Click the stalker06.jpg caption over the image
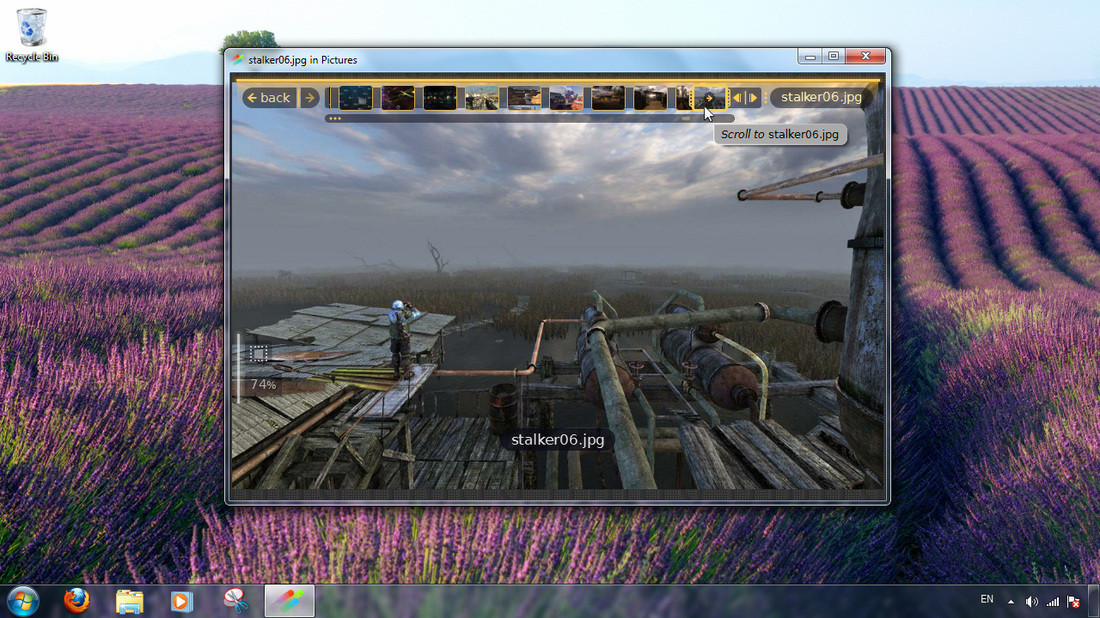The image size is (1100, 618). pos(558,440)
